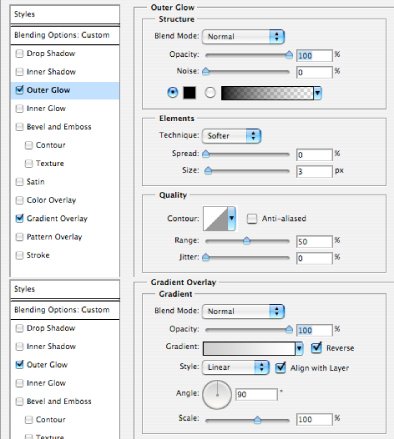The width and height of the screenshot is (394, 439).
Task: Select the solid color radio button
Action: (x=173, y=92)
